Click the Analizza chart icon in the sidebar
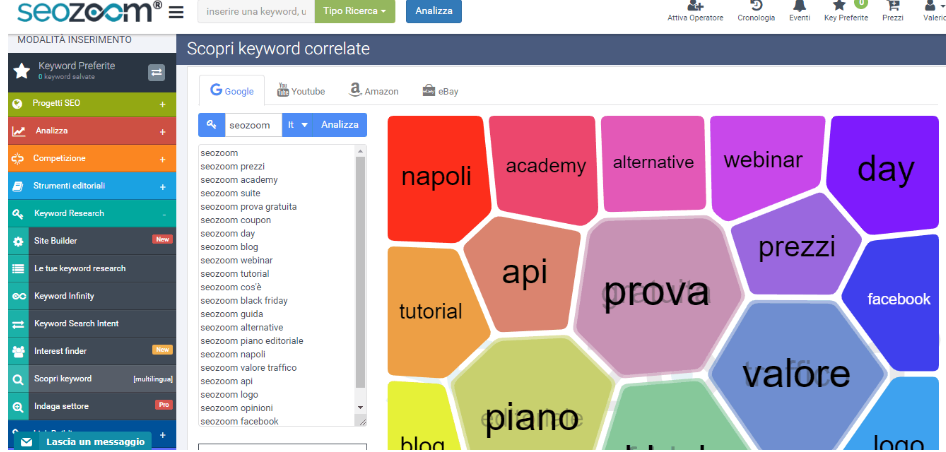Screen dimensions: 946x452 [x=19, y=131]
